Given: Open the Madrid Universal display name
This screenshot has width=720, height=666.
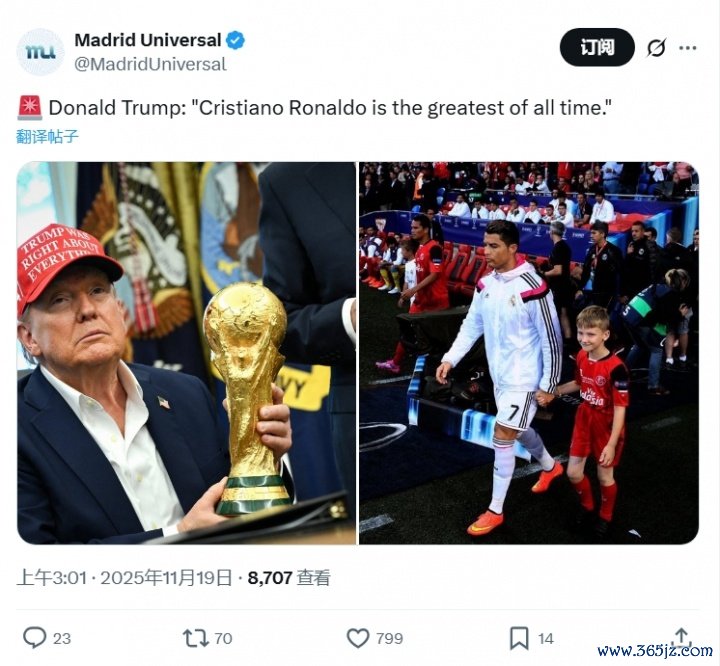Looking at the screenshot, I should point(148,40).
